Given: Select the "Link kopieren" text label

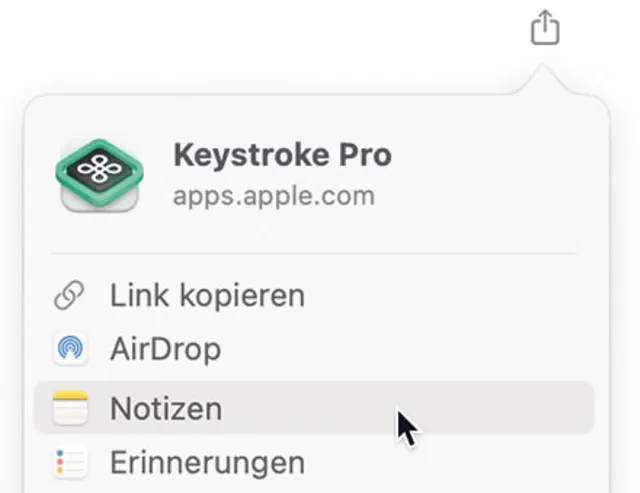Looking at the screenshot, I should pos(207,296).
